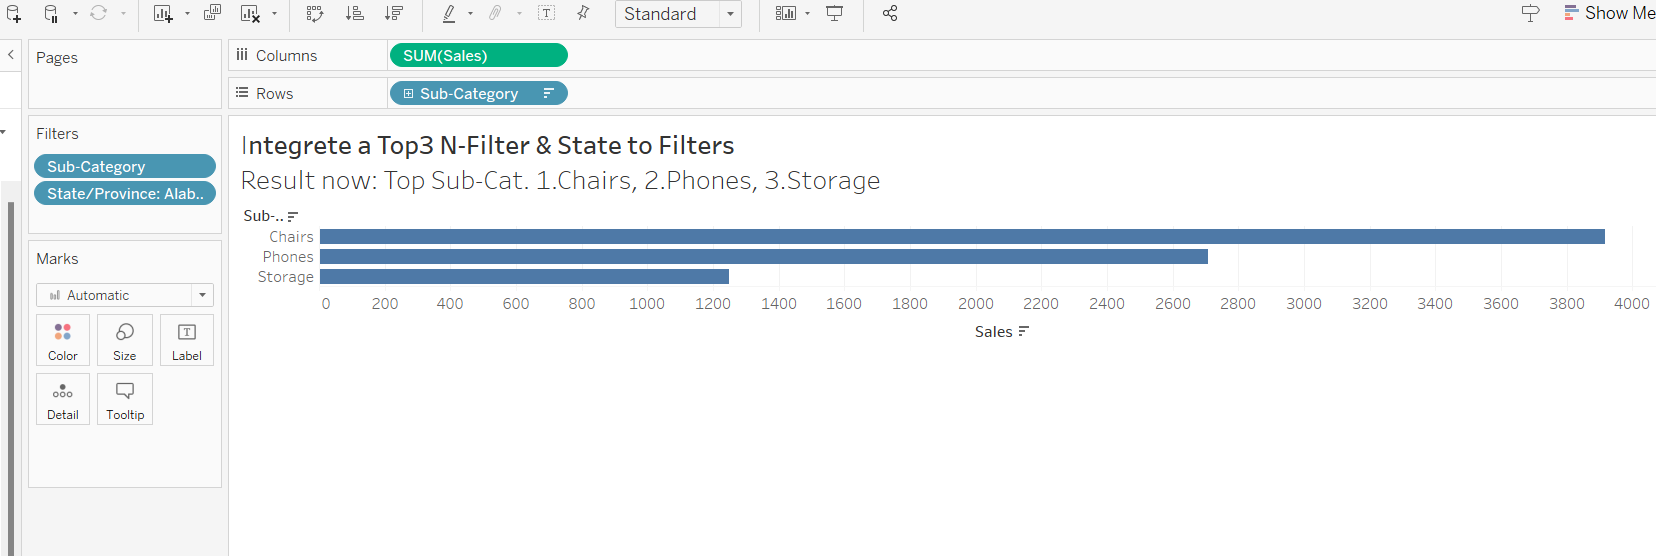Toggle the Fix Axes pin icon
Image resolution: width=1656 pixels, height=556 pixels.
[583, 14]
